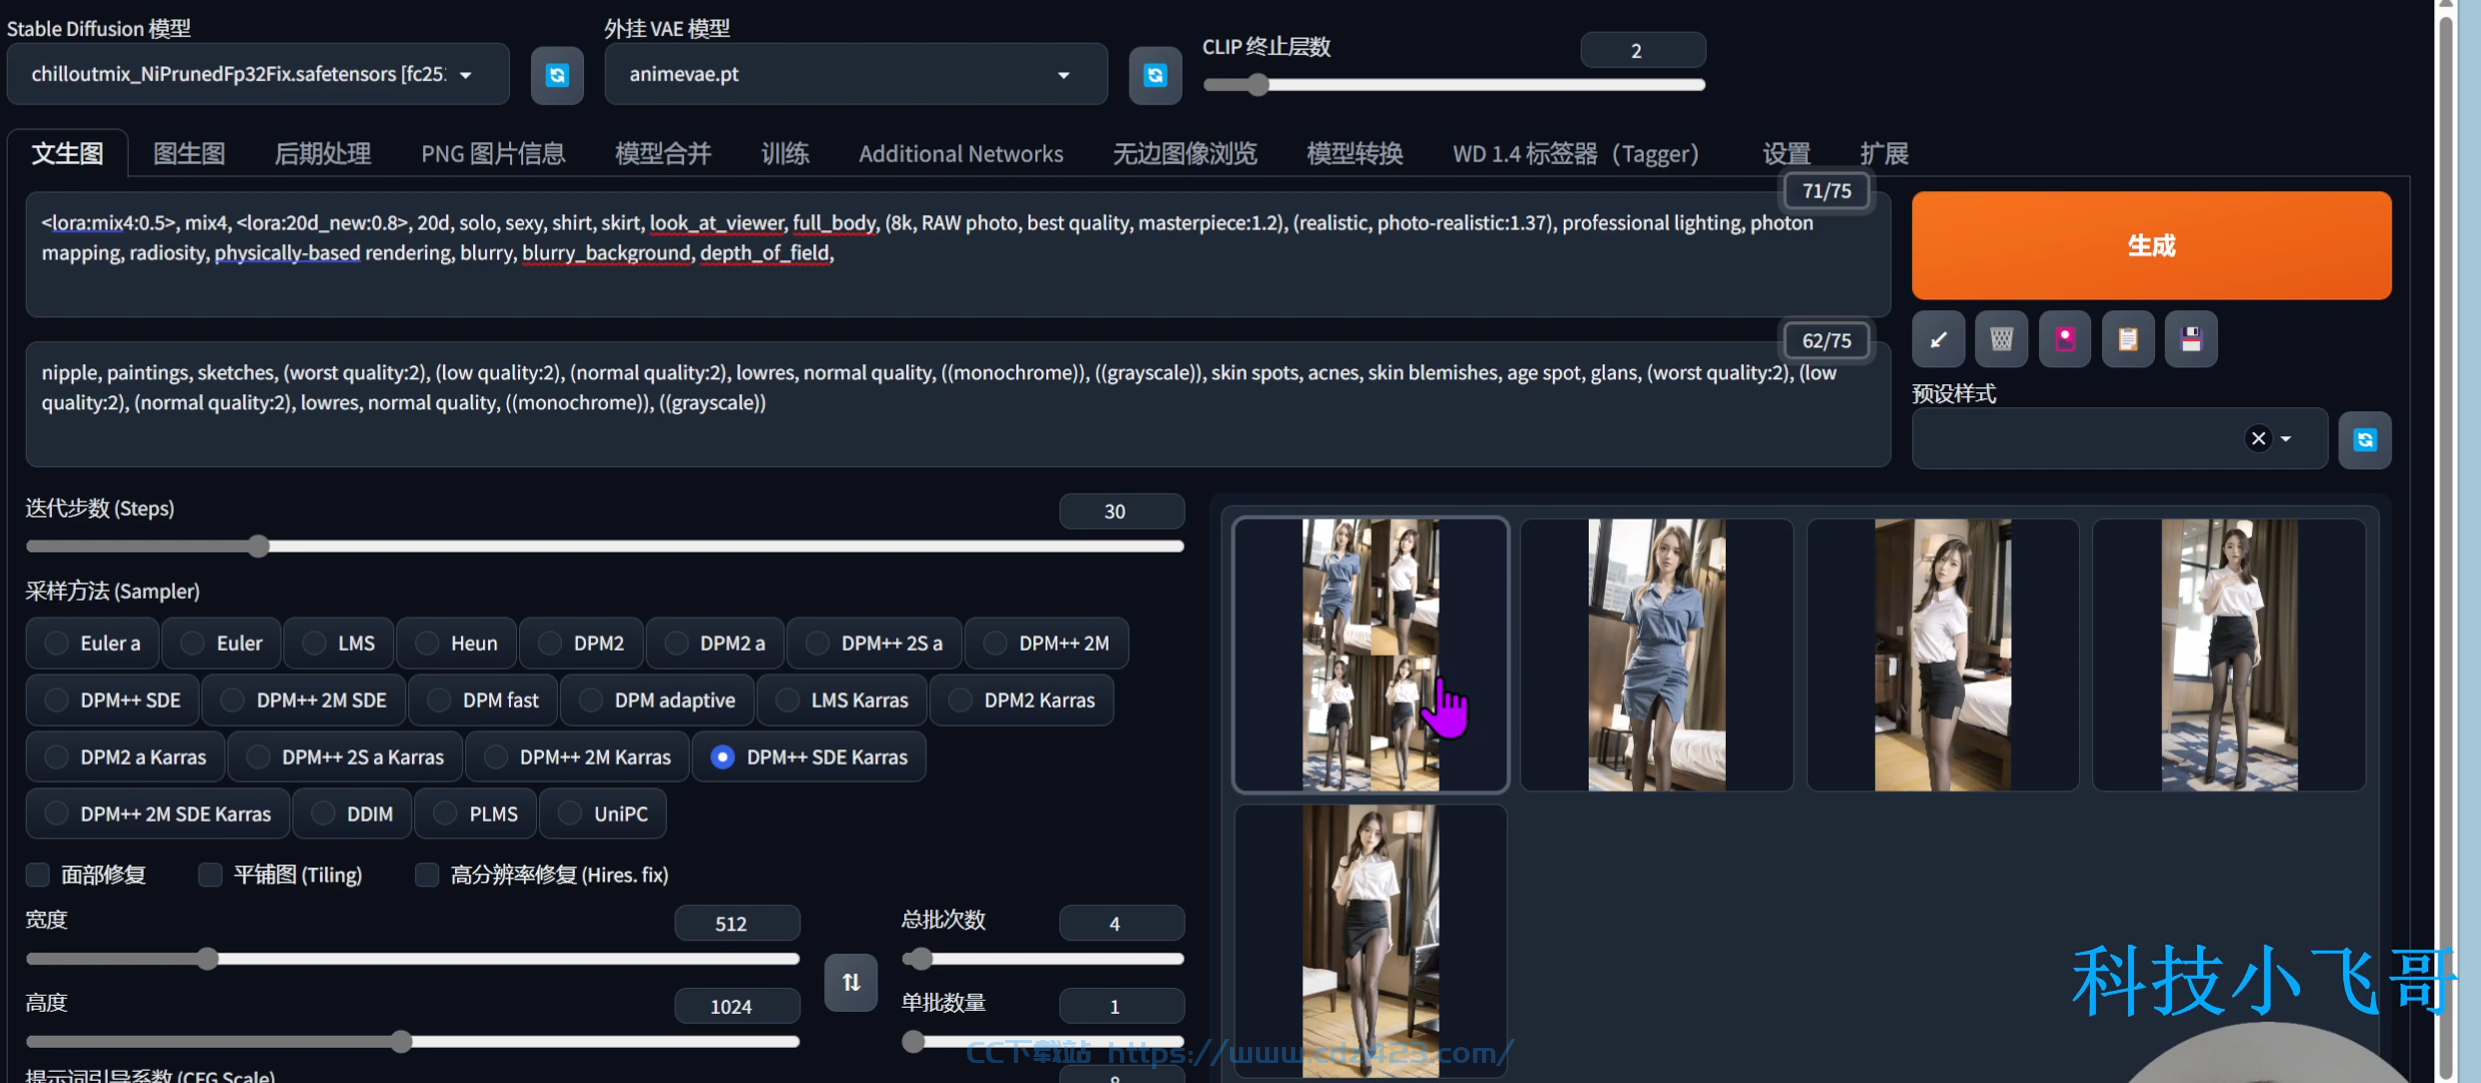
Task: Click the positive prompt text box
Action: 958,254
